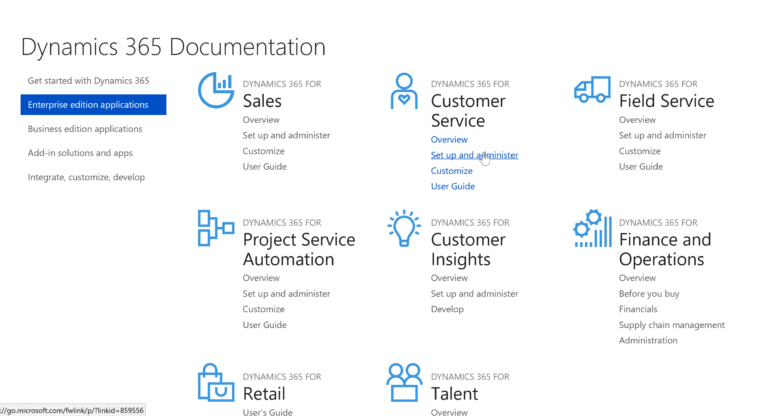
Task: Open Customer Service Overview link
Action: (449, 139)
